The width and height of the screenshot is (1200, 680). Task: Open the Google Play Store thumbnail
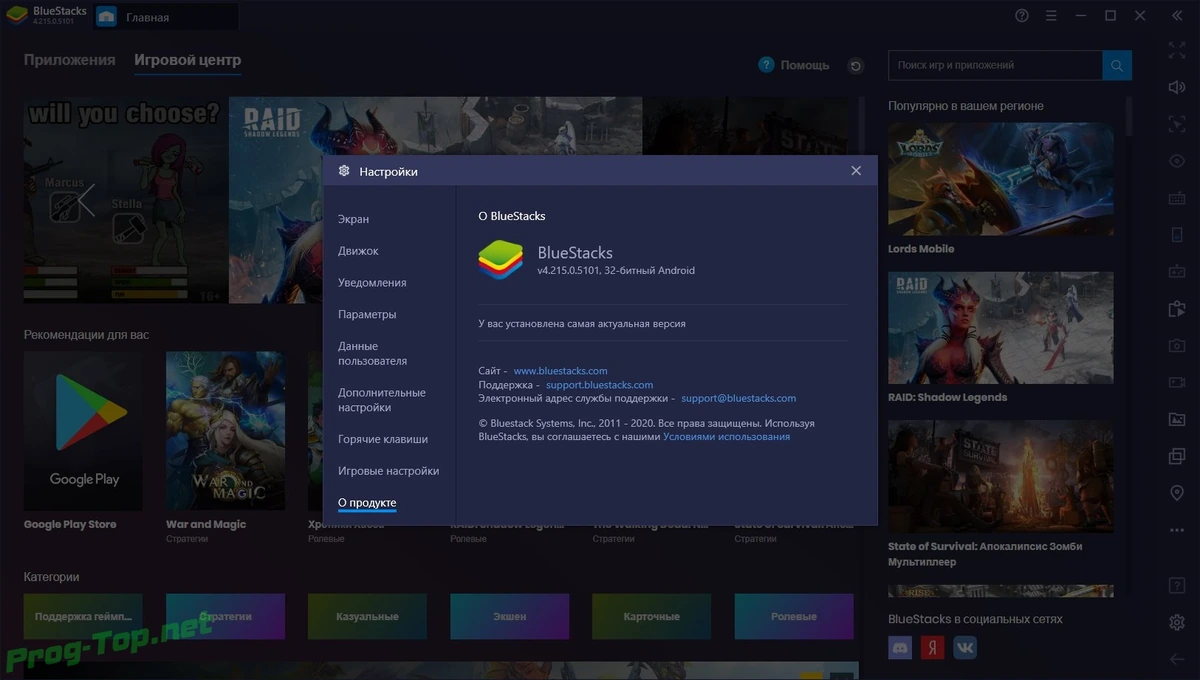pos(84,431)
